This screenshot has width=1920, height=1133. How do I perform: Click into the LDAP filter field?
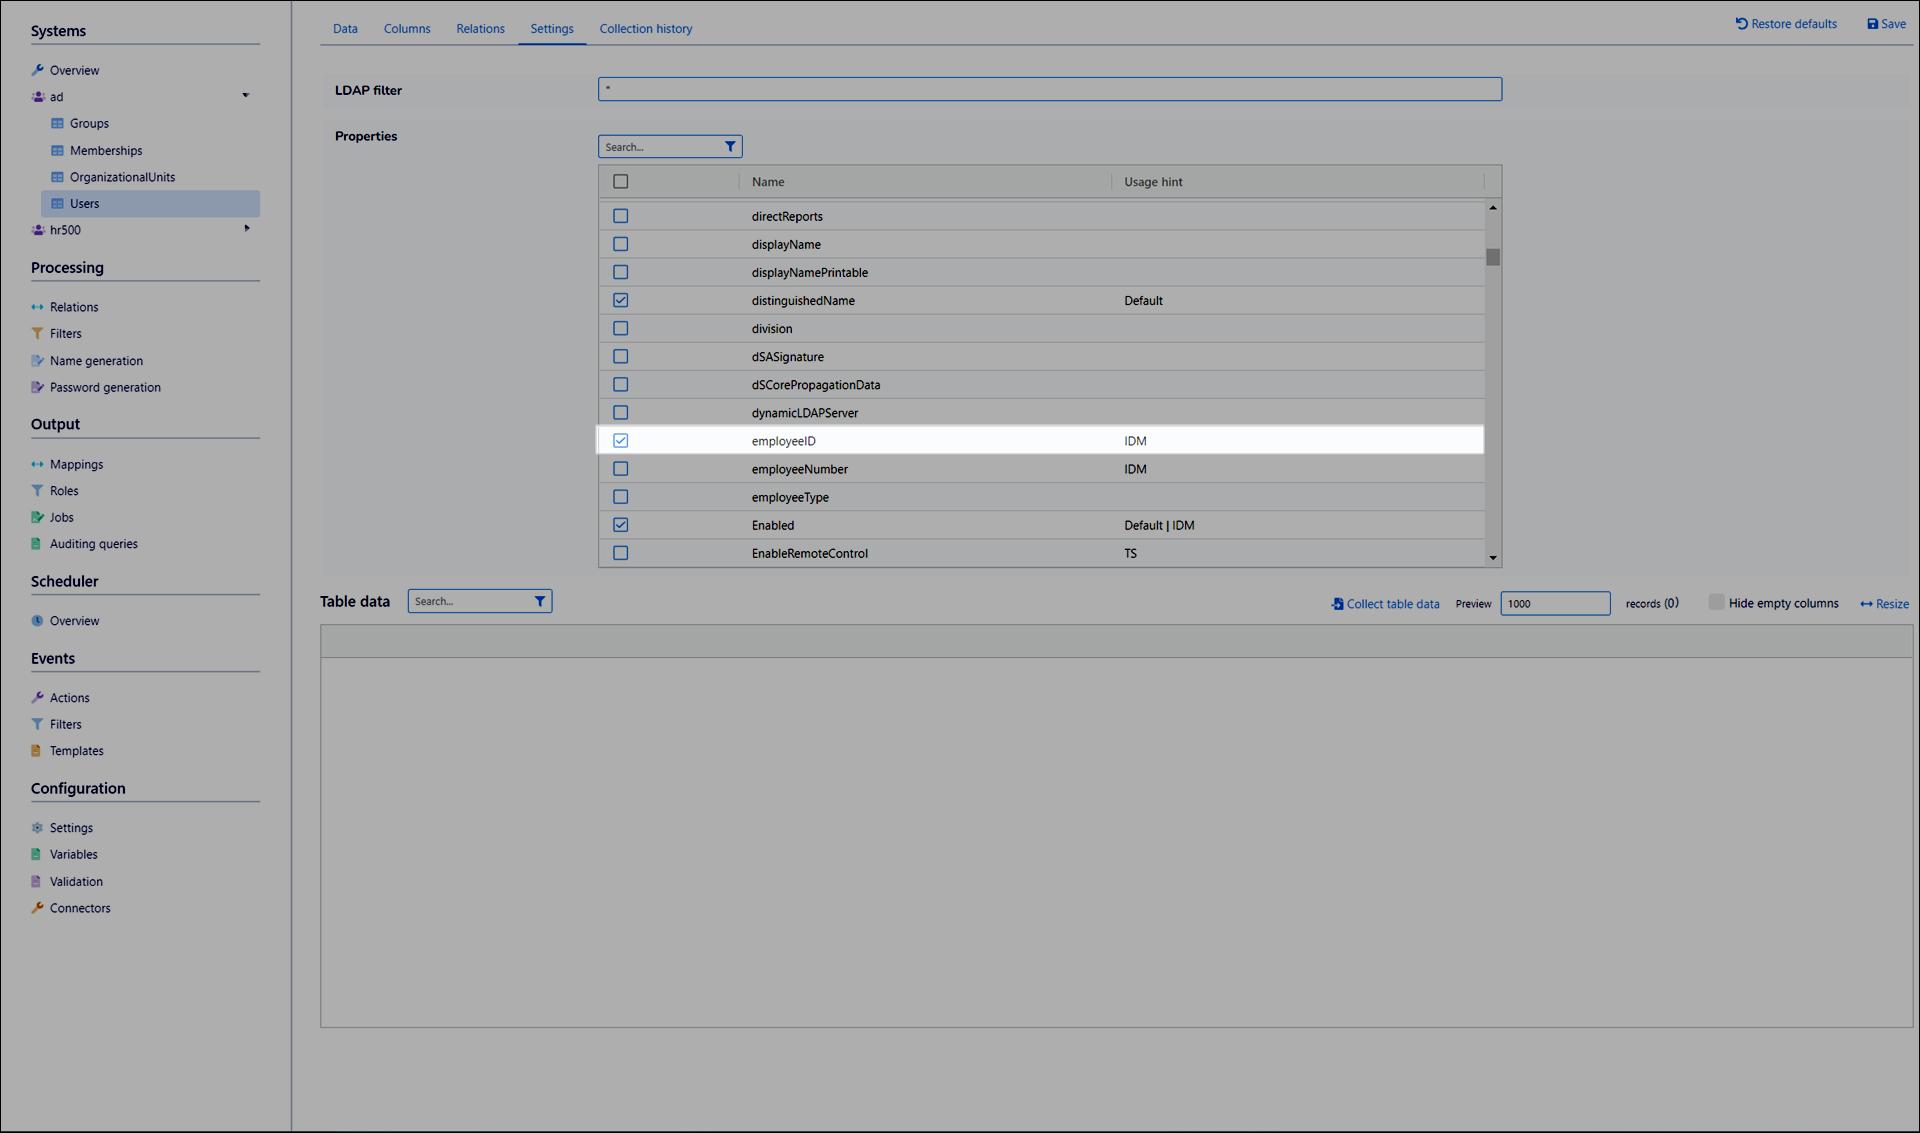coord(1049,90)
